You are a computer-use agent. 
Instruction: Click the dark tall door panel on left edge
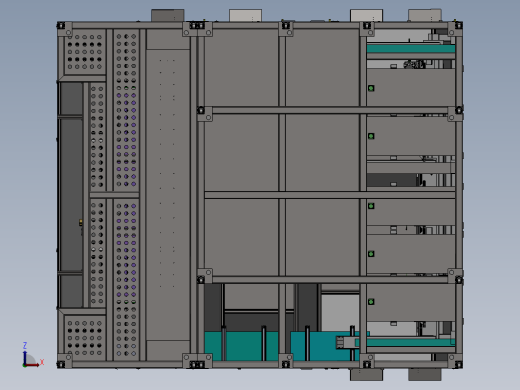coord(71,195)
